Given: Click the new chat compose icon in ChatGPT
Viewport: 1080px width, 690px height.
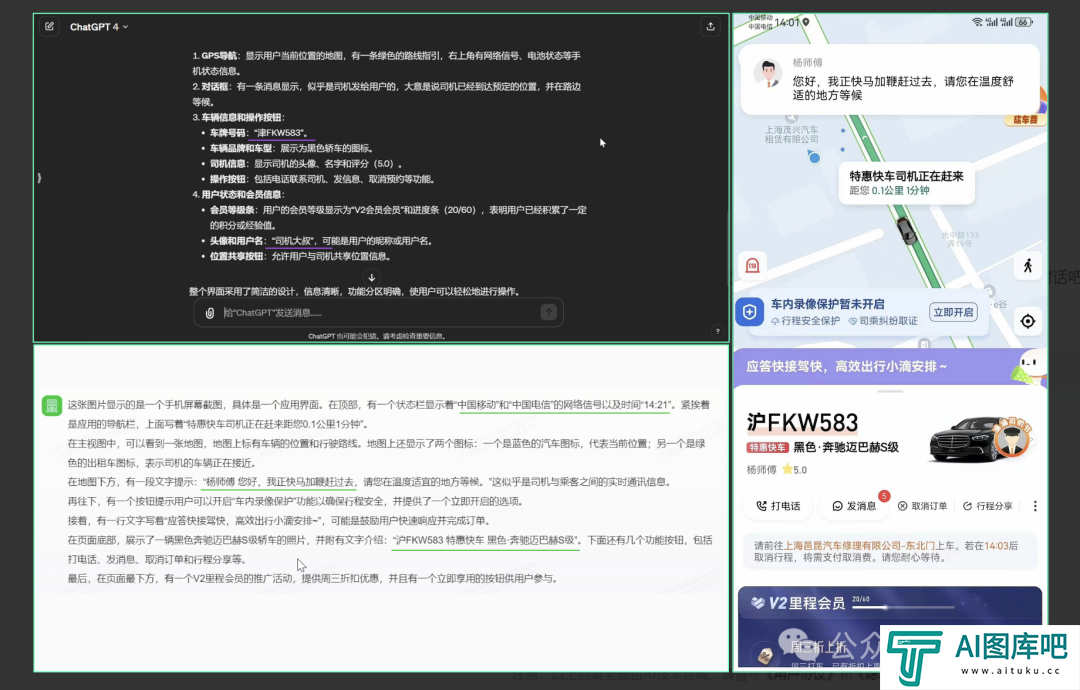Looking at the screenshot, I should (50, 27).
